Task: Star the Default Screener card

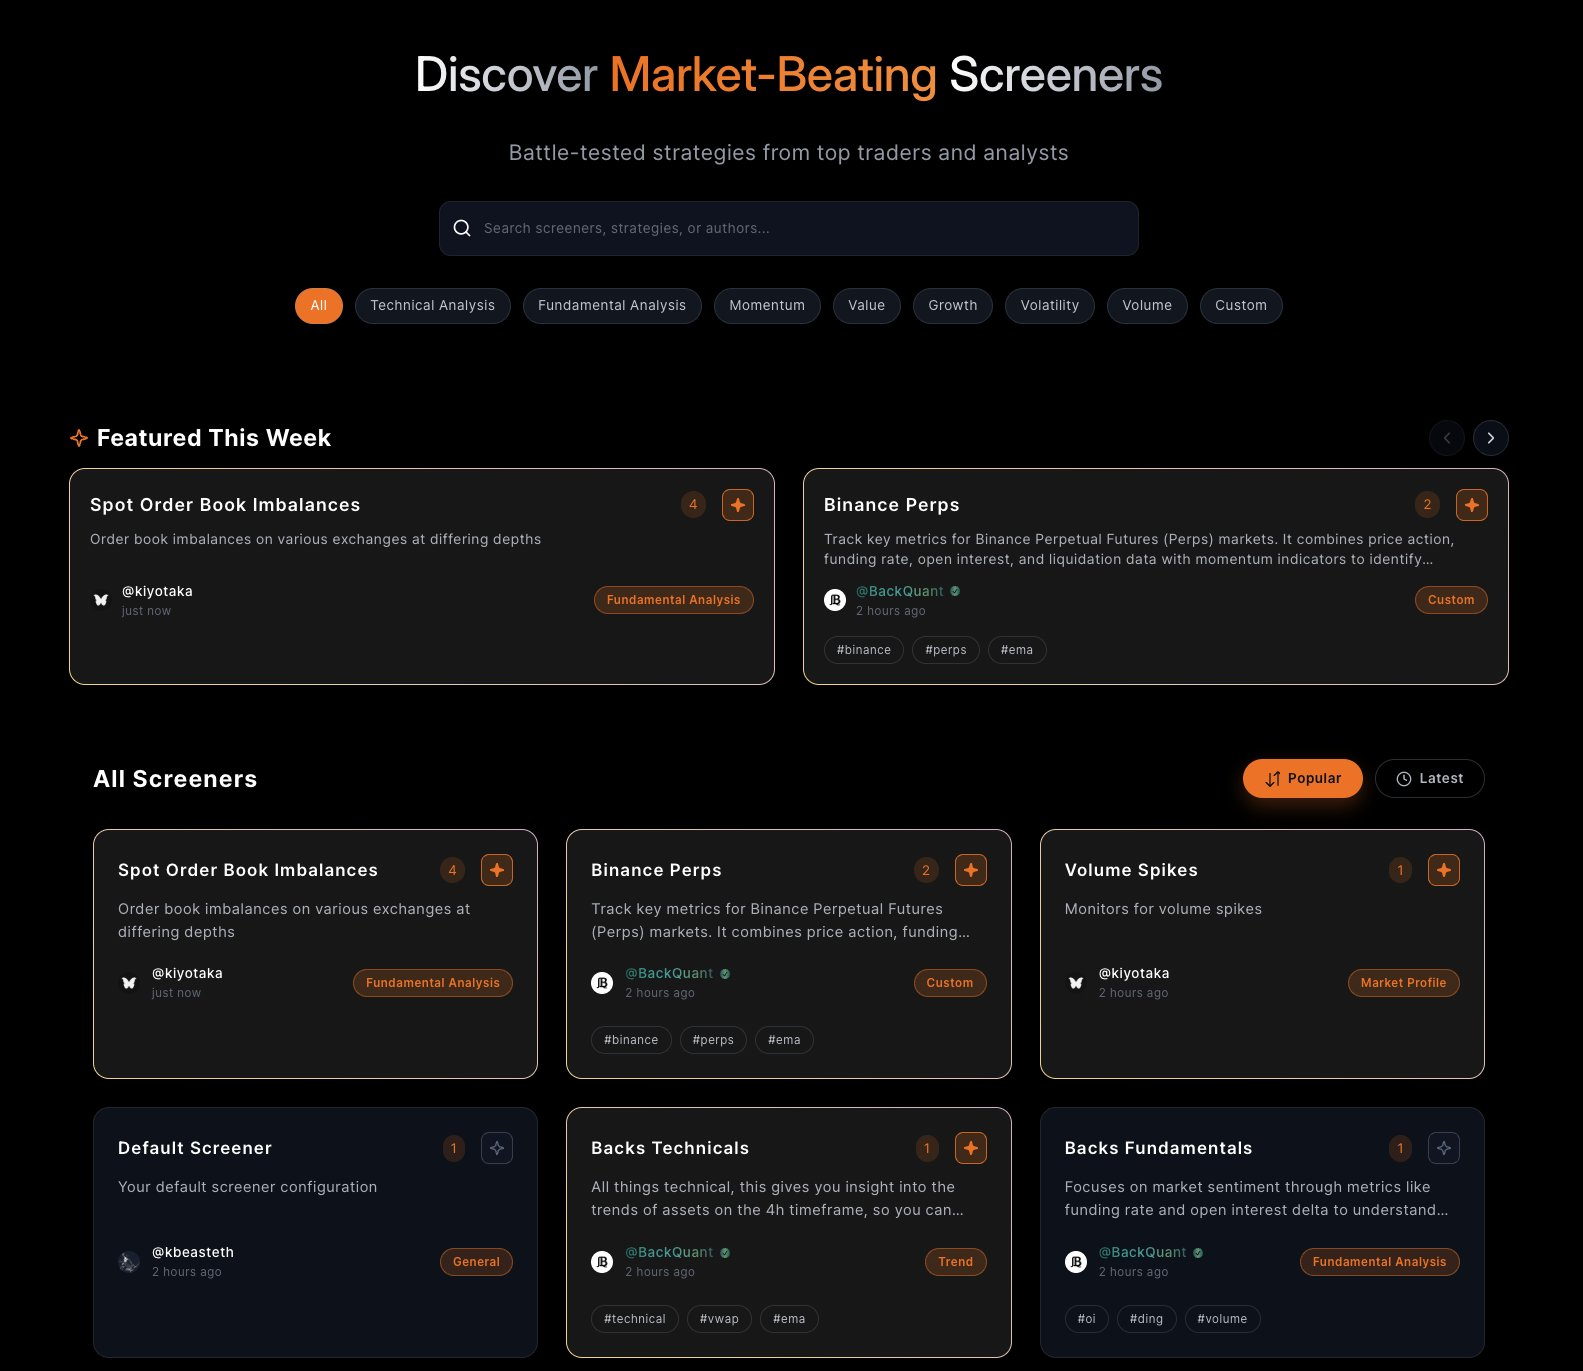Action: pos(497,1148)
